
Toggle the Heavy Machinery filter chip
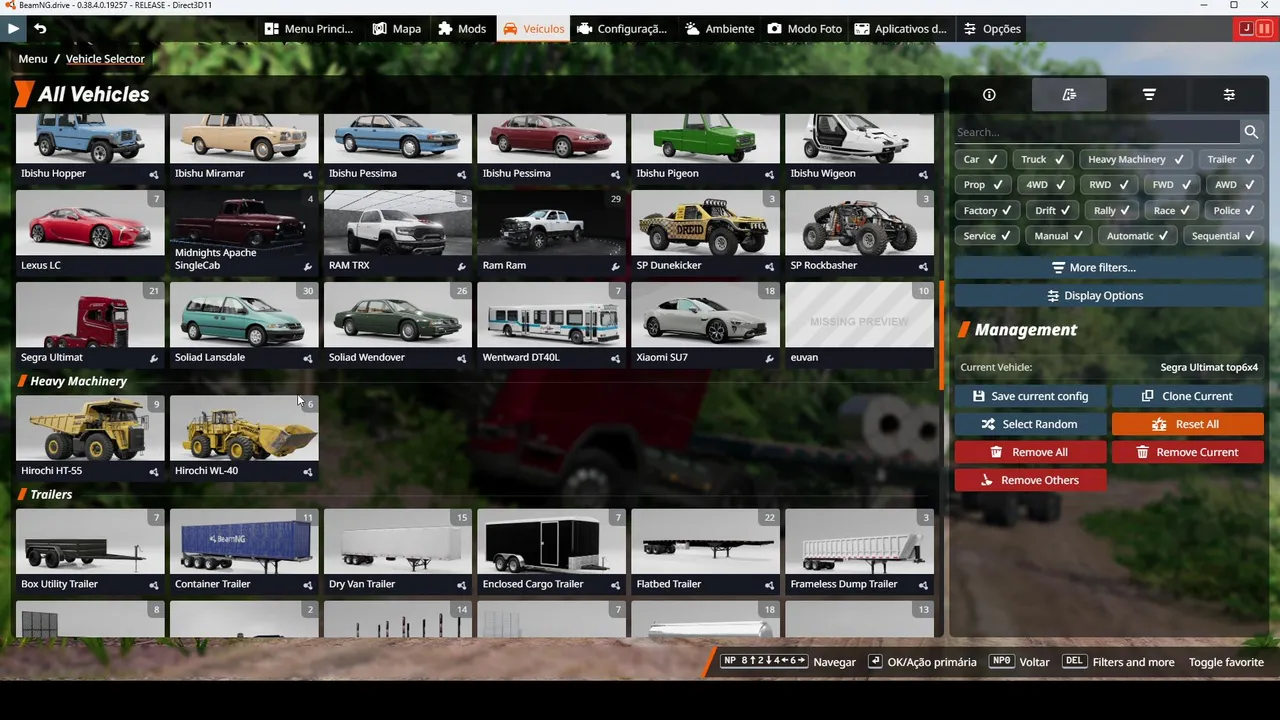(x=1136, y=159)
